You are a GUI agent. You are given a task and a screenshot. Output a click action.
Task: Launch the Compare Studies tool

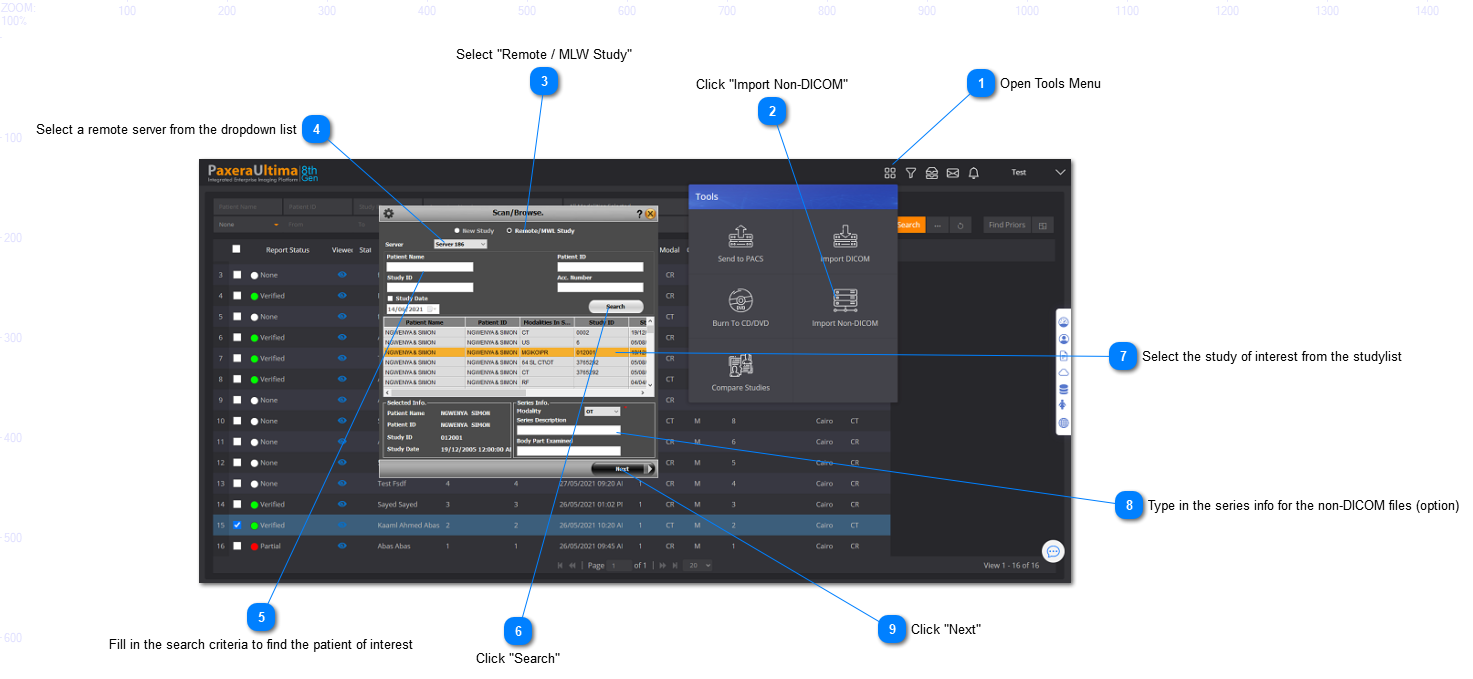pos(741,365)
